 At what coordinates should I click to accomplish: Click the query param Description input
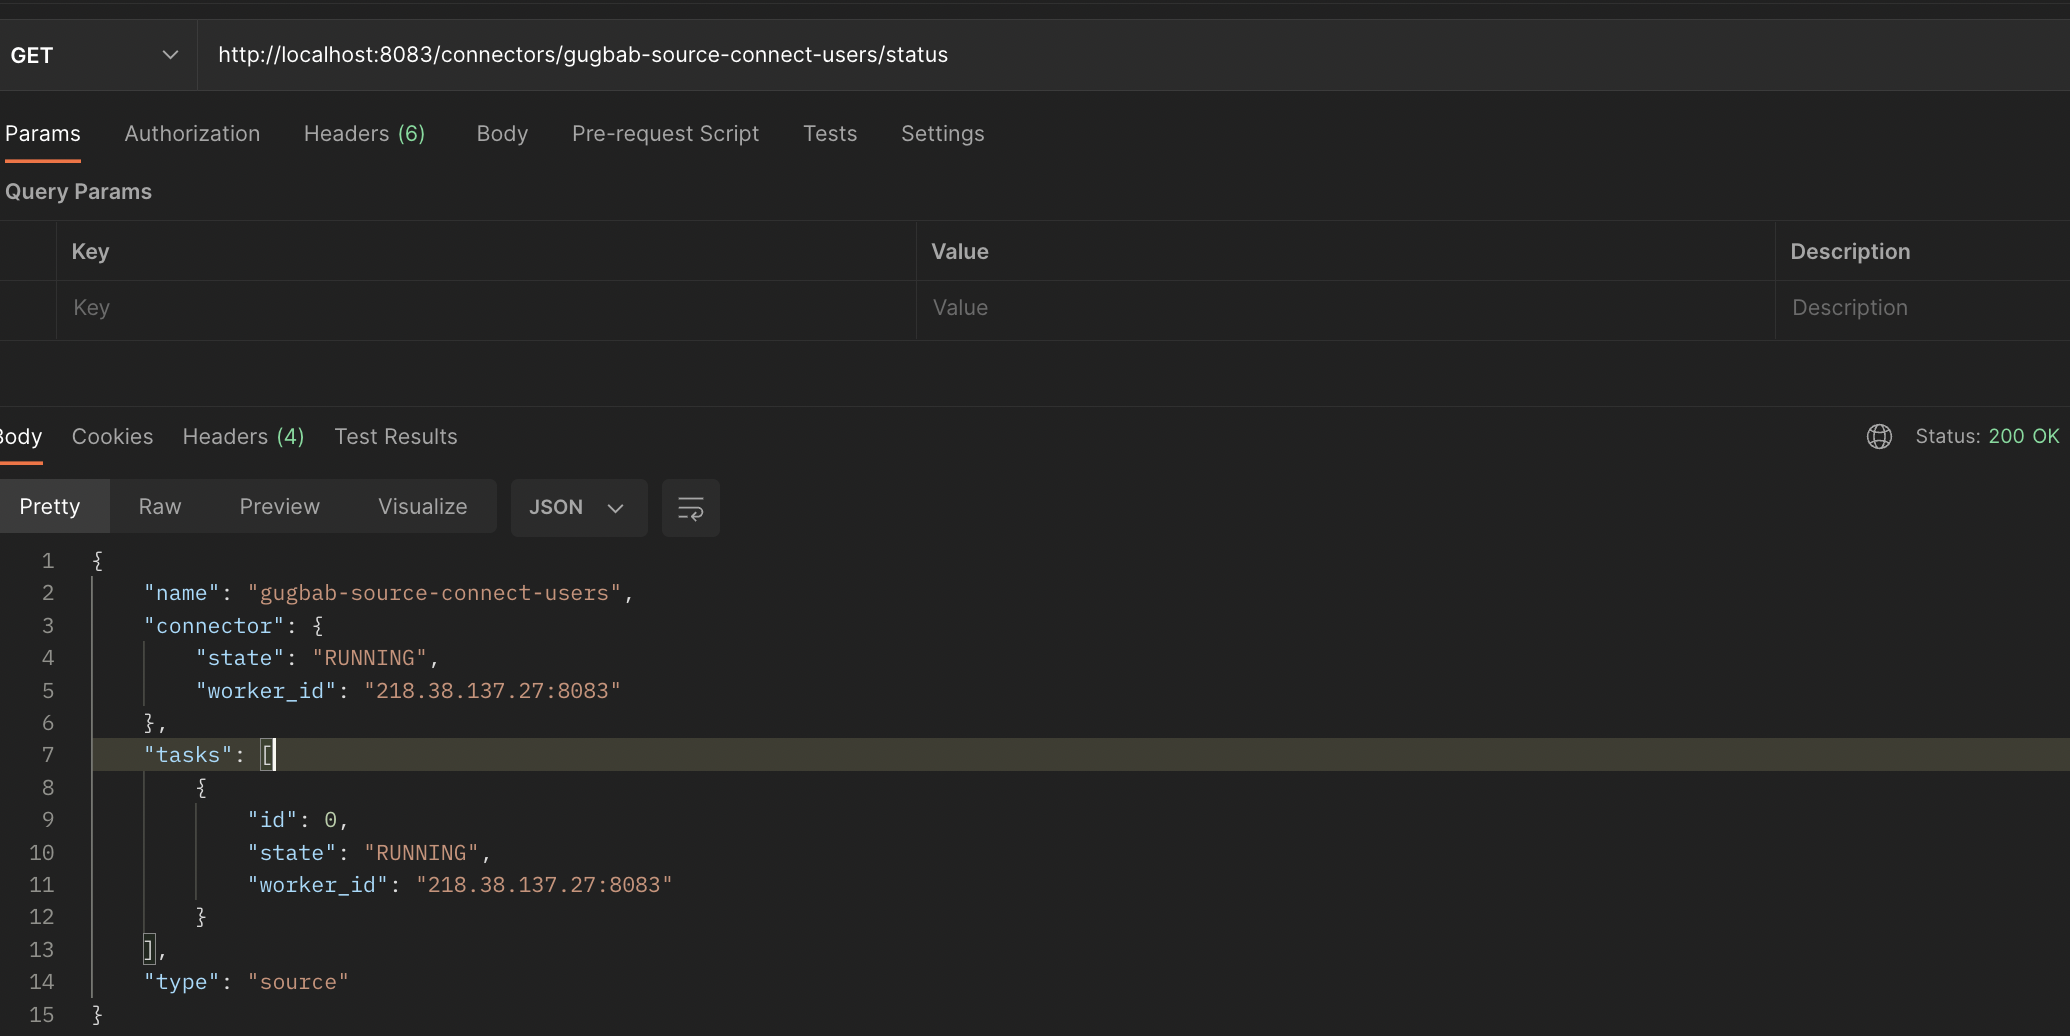[1922, 308]
